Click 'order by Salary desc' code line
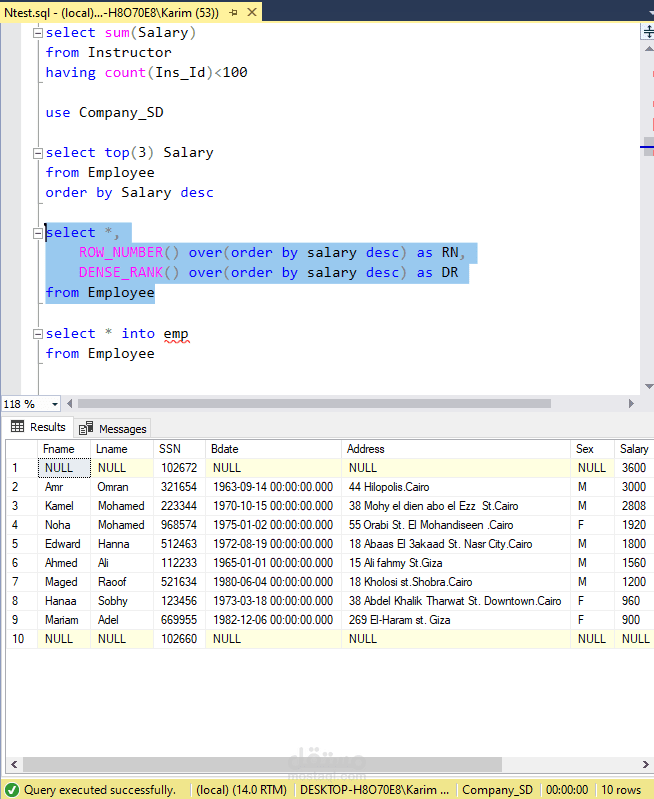 pos(129,193)
